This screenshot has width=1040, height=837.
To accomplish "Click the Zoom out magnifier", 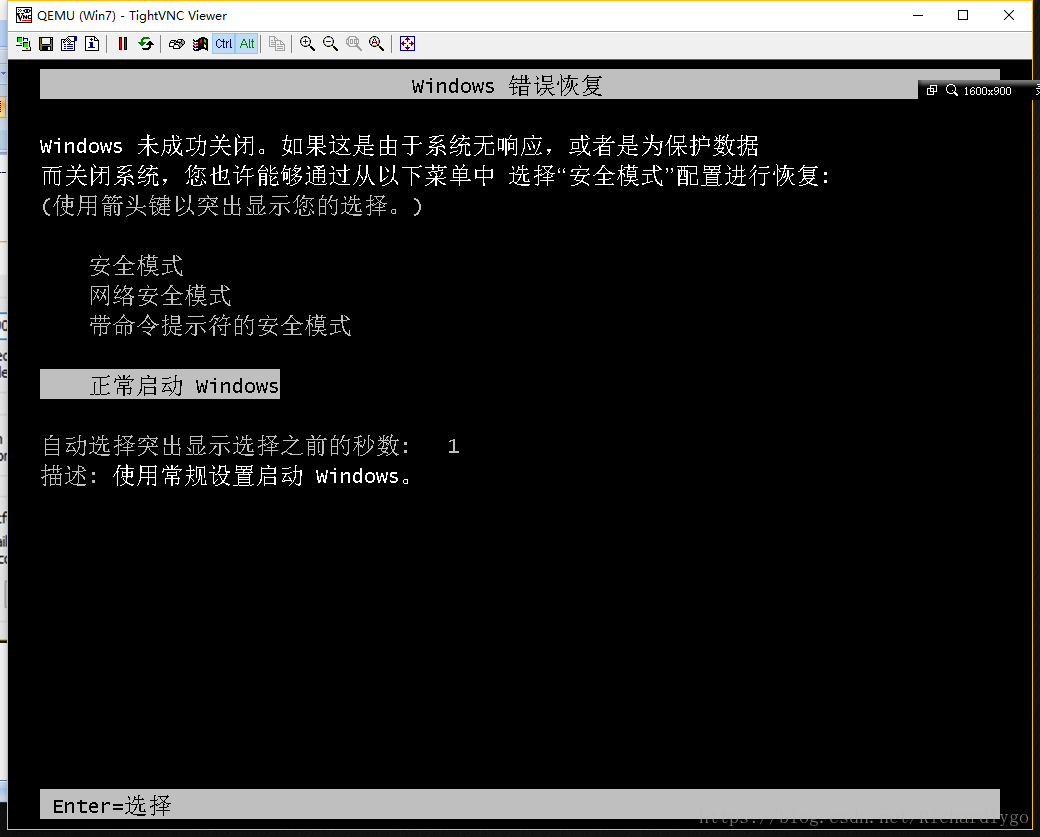I will point(330,44).
